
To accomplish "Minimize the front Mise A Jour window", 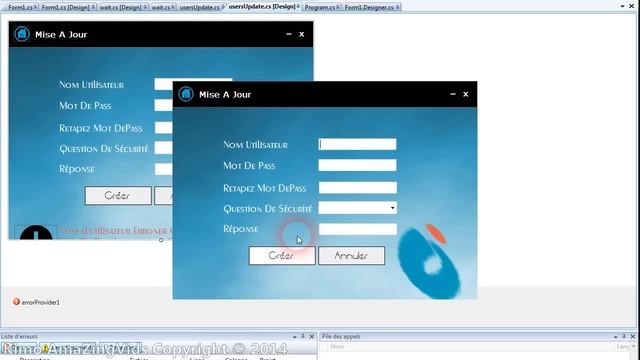I will (x=453, y=94).
